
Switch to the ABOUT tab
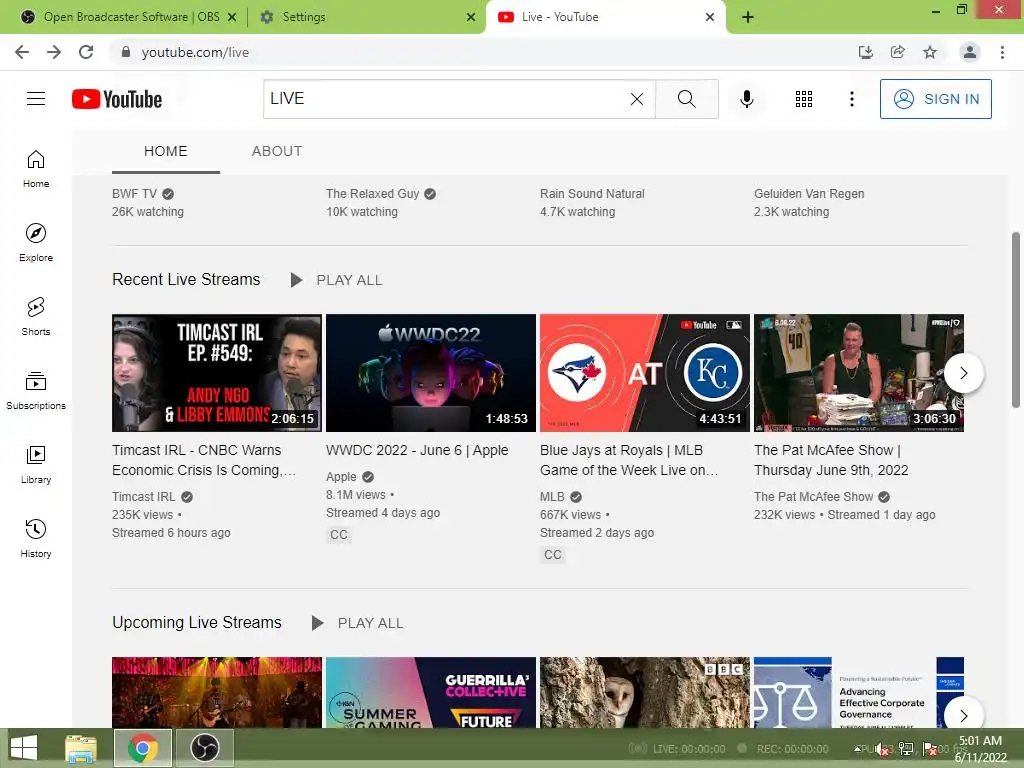pyautogui.click(x=277, y=152)
